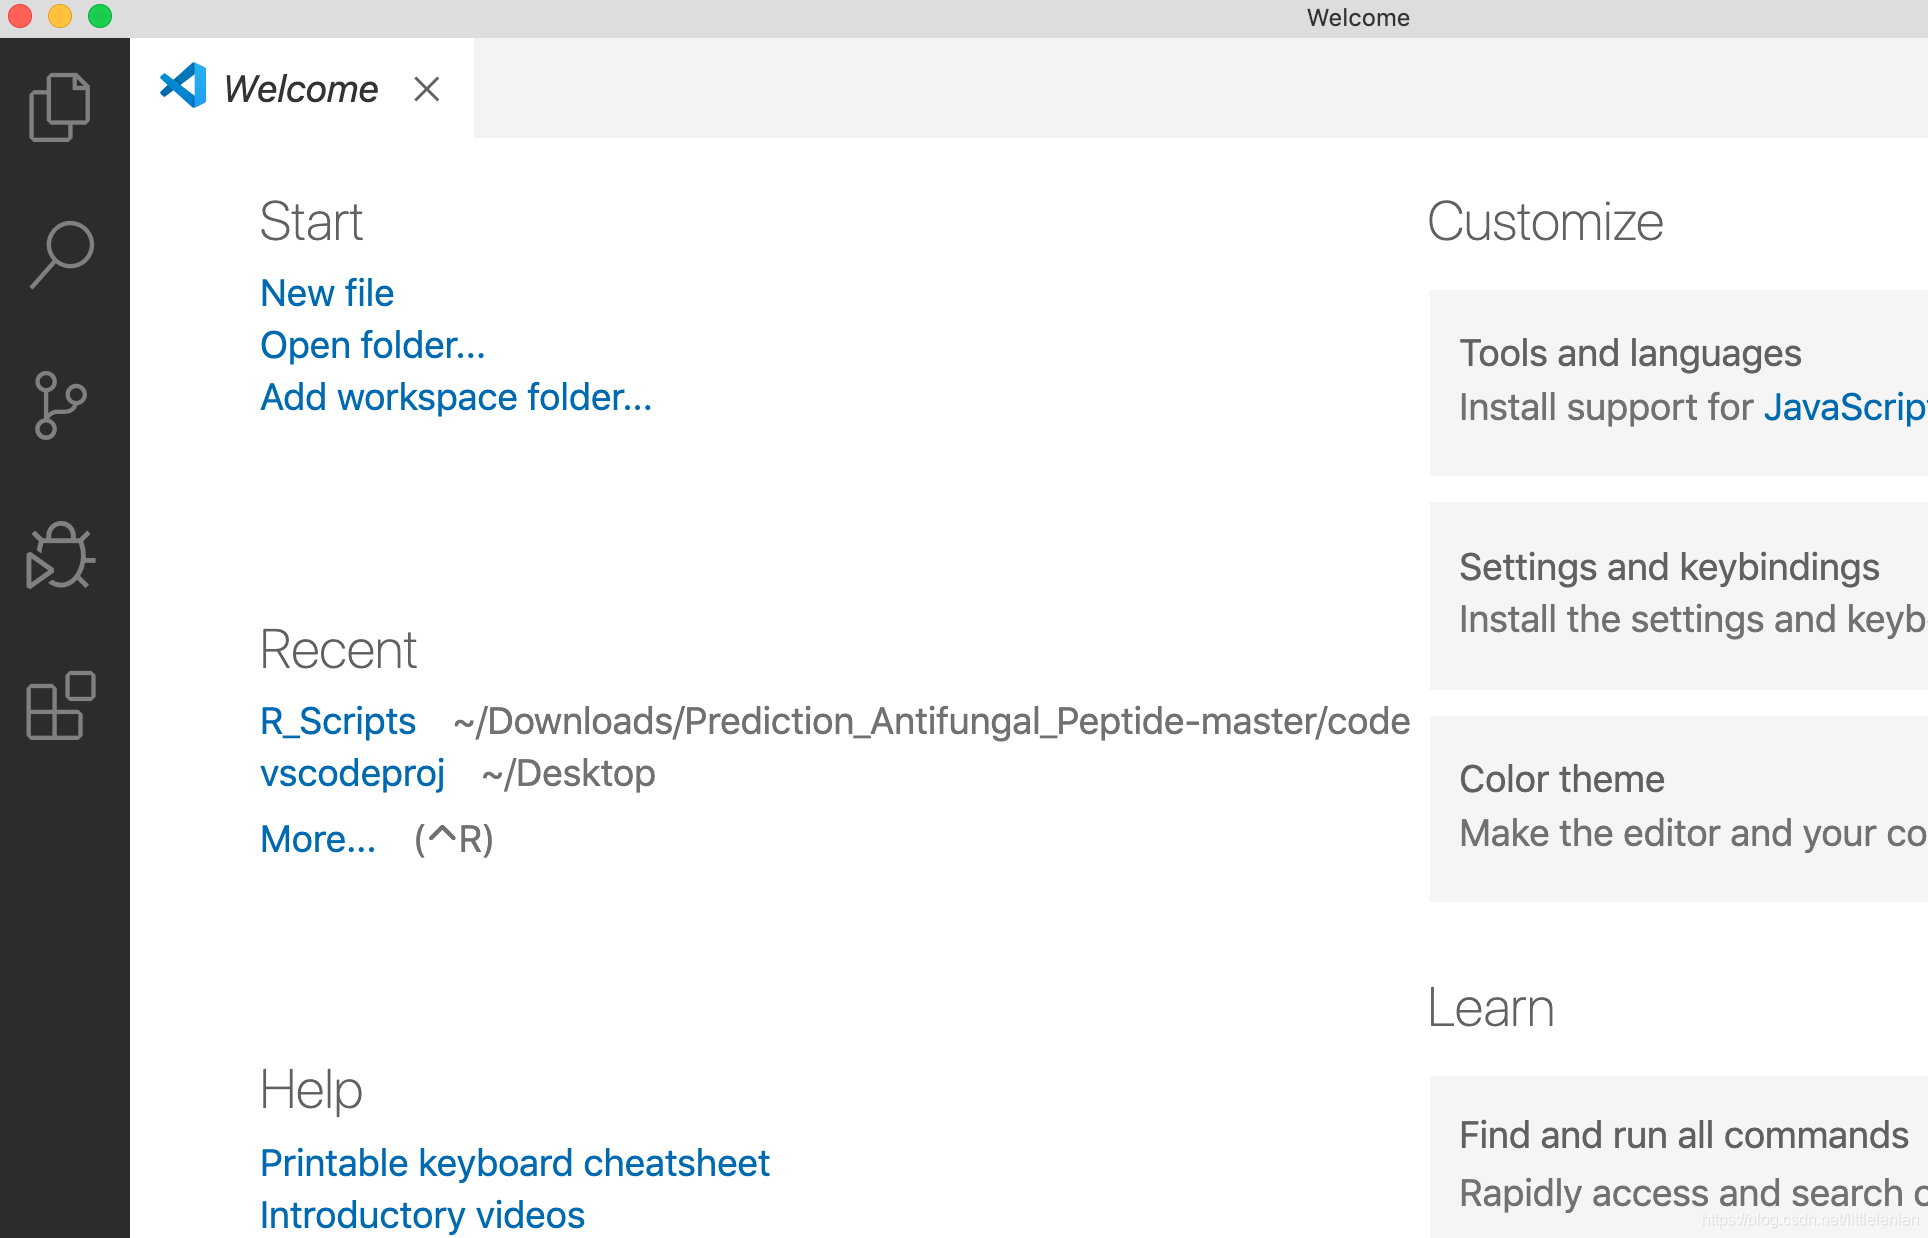Screen dimensions: 1928x1238
Task: Open the Source Control branch icon
Action: (x=60, y=405)
